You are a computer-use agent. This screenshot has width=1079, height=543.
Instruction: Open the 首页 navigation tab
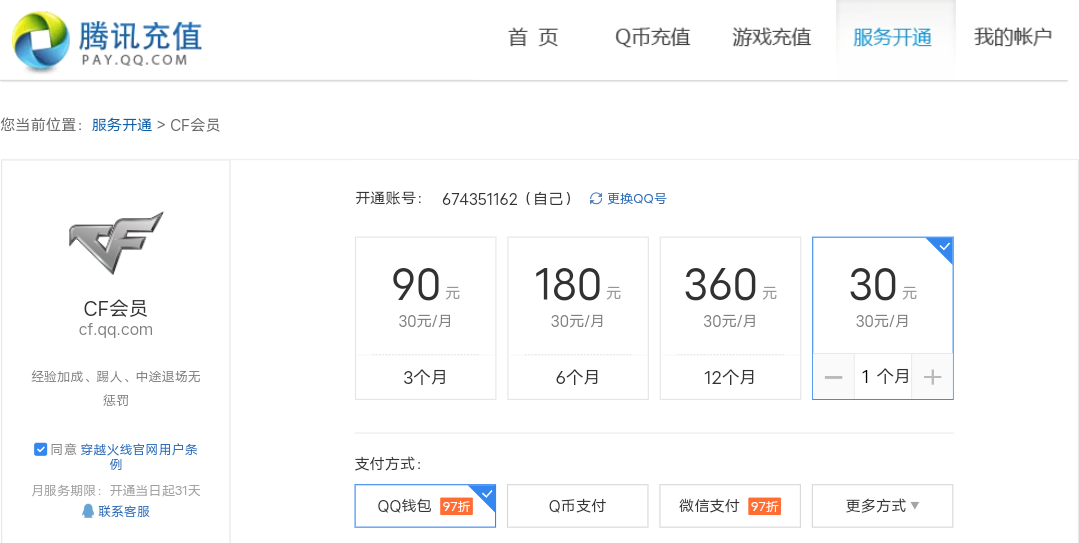(x=533, y=36)
